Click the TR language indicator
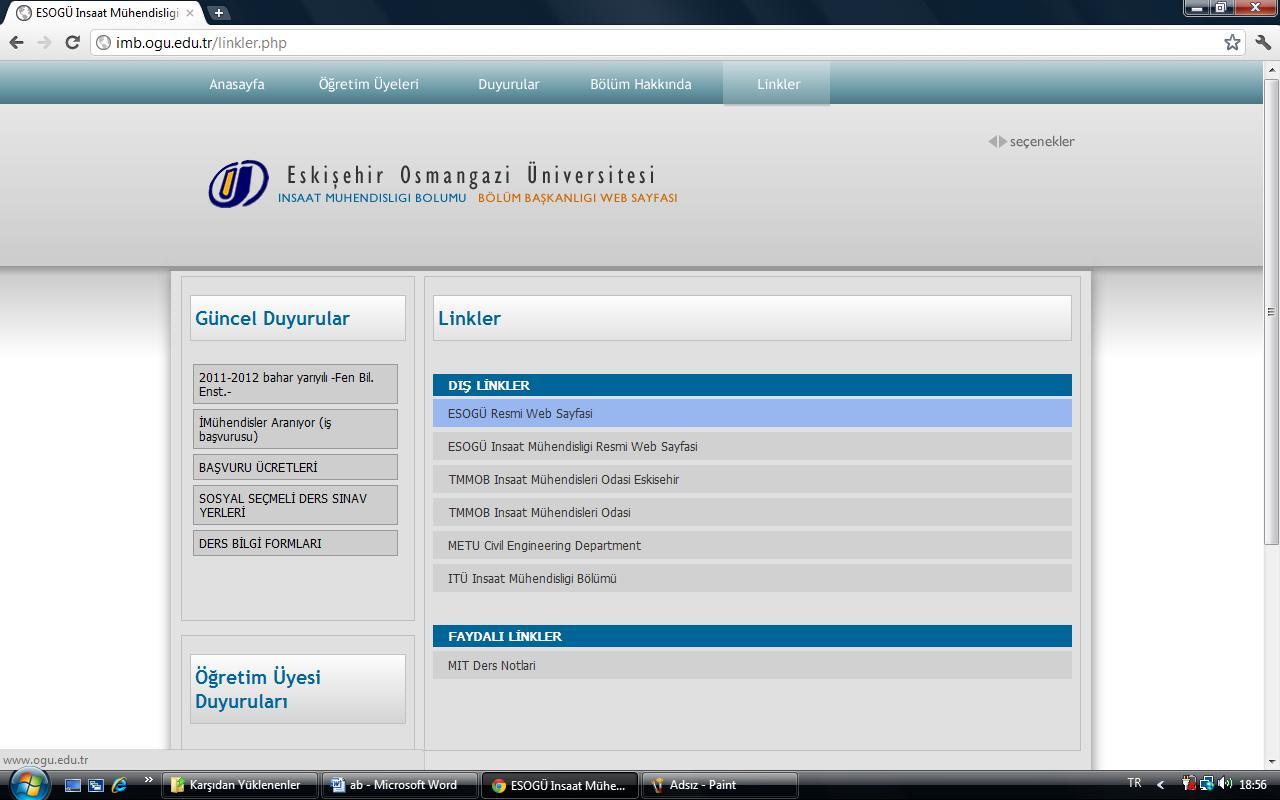Viewport: 1280px width, 800px height. 1134,783
